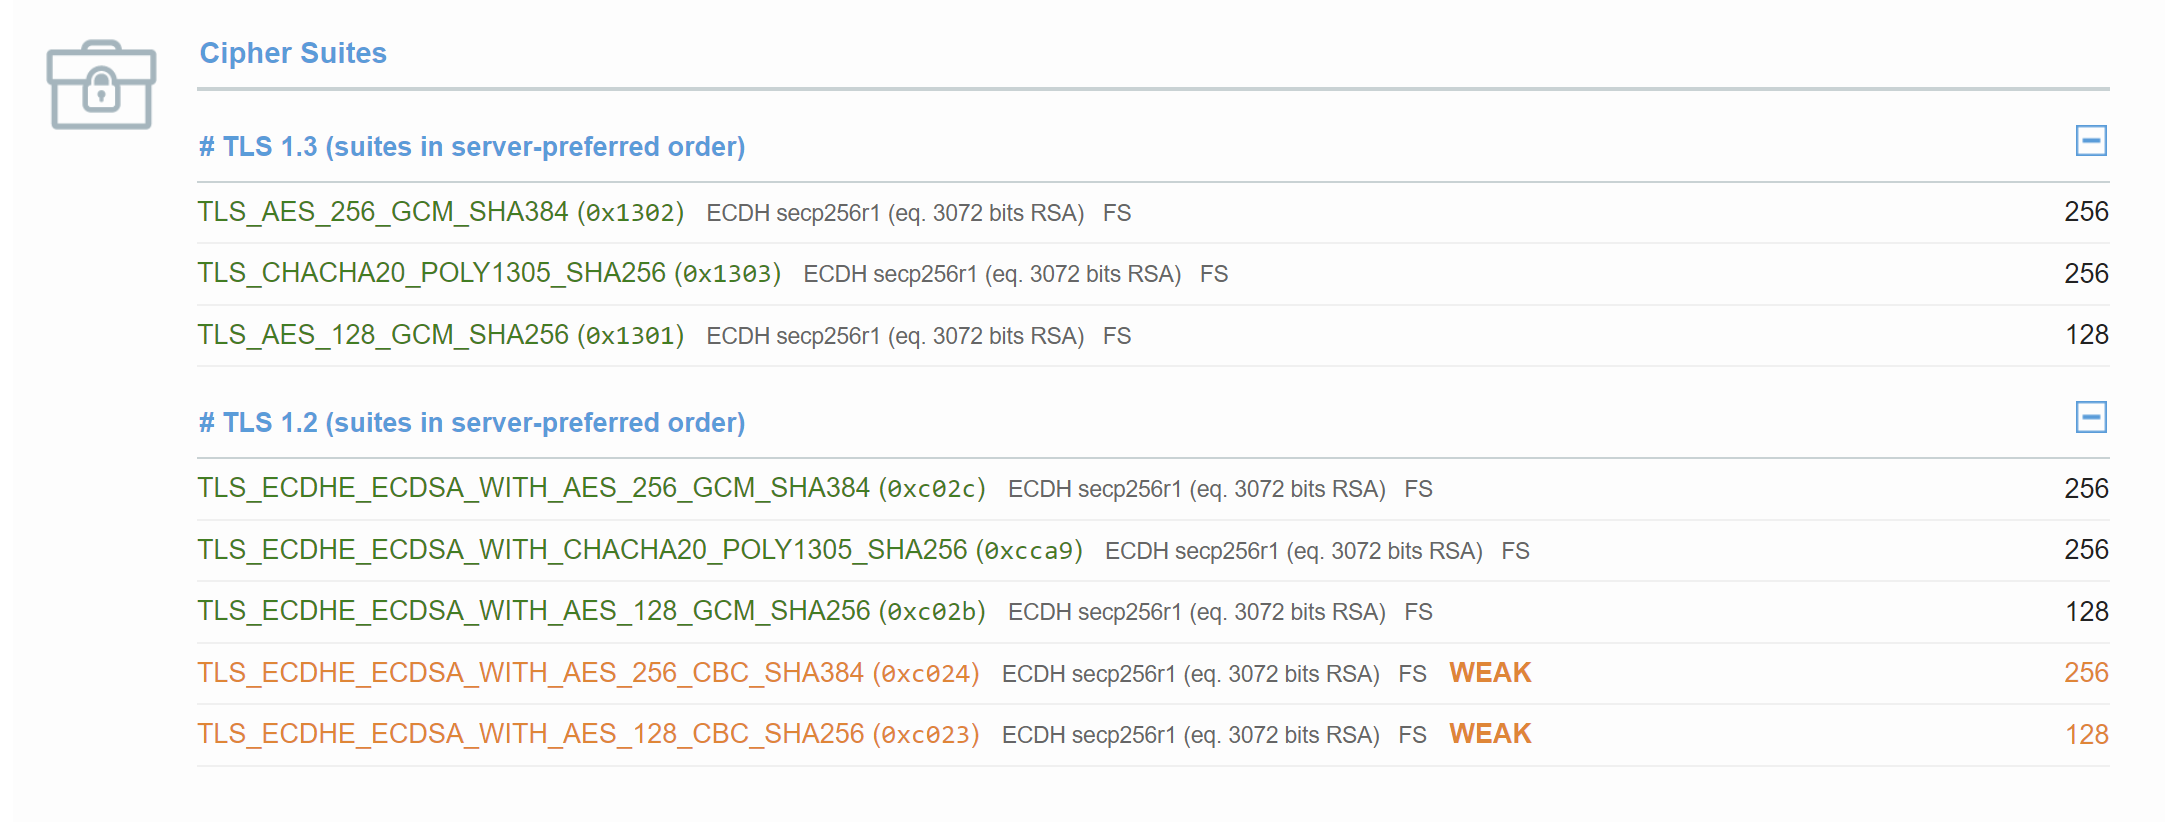
Task: Click the TLS 1.3 server-preferred order heading
Action: (x=471, y=147)
